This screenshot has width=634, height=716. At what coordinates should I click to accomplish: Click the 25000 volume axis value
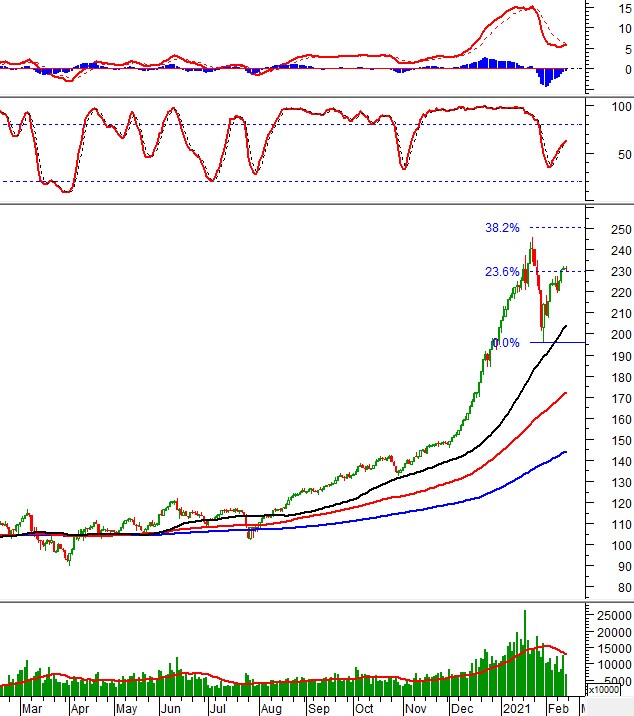pos(614,616)
